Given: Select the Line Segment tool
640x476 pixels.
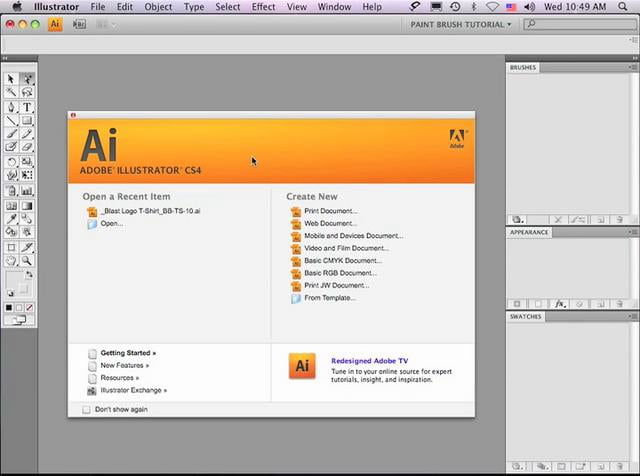Looking at the screenshot, I should click(11, 120).
